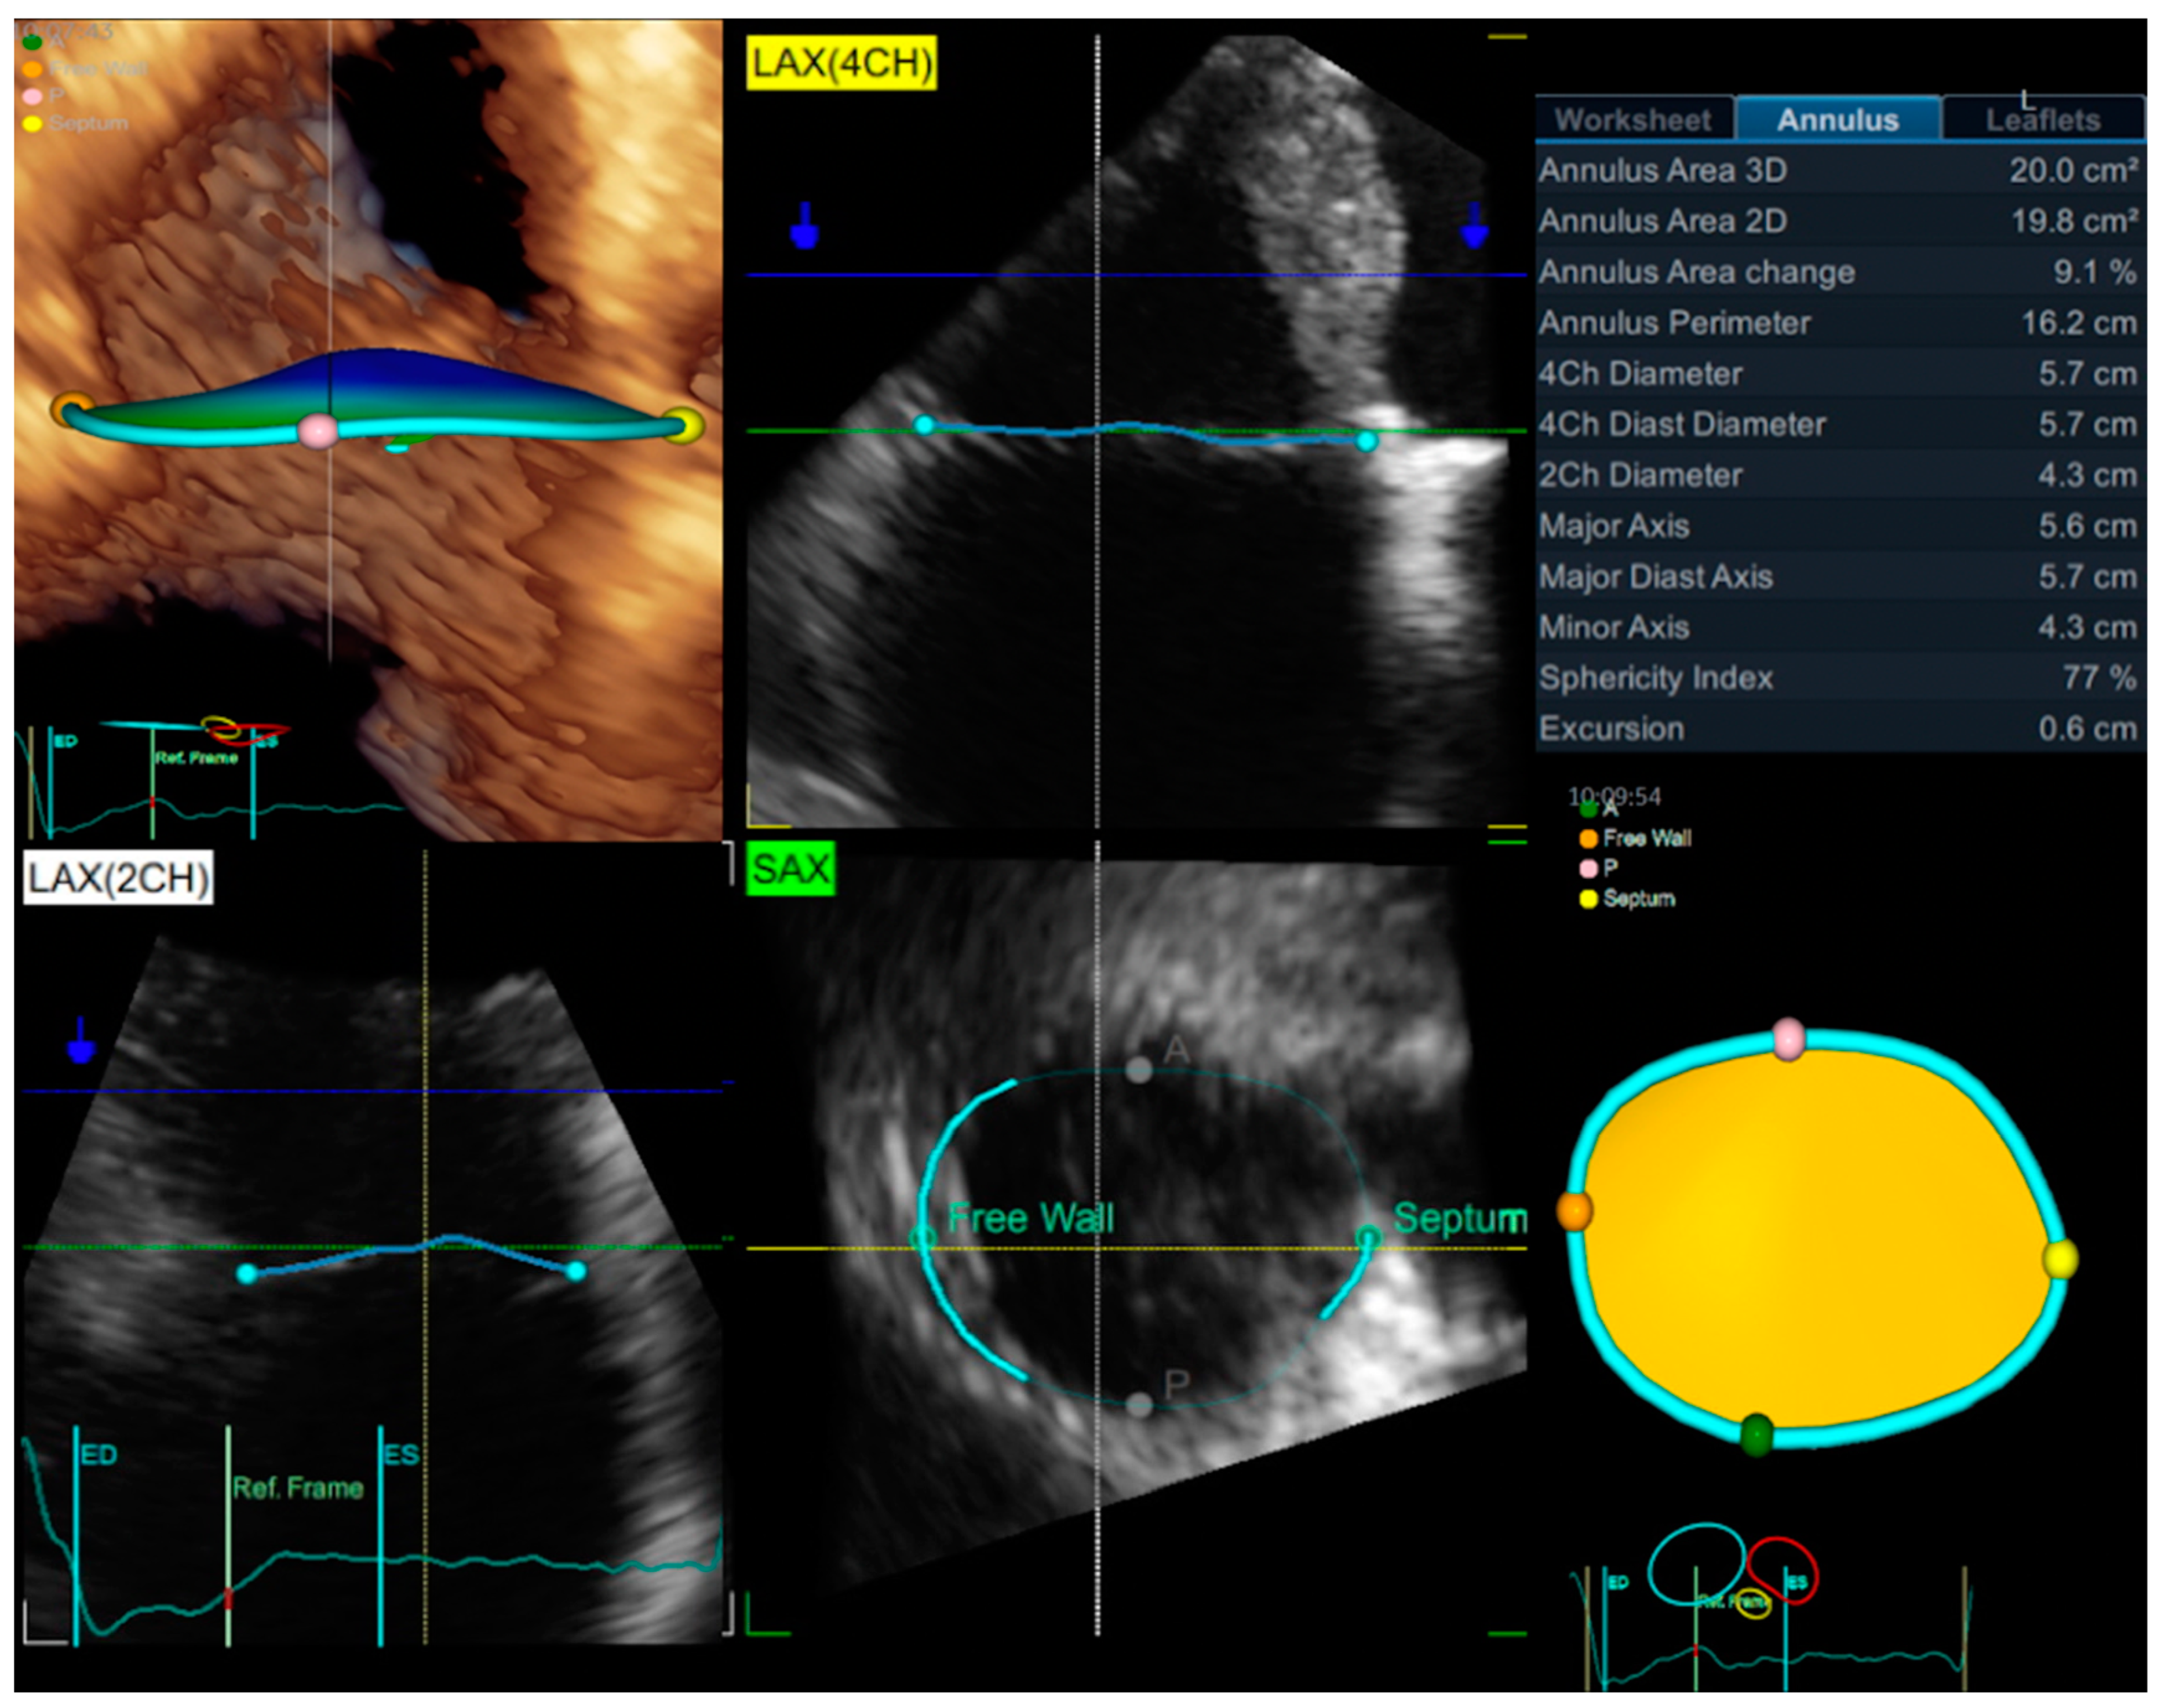Click the LAX(4CH) view label

click(x=841, y=64)
